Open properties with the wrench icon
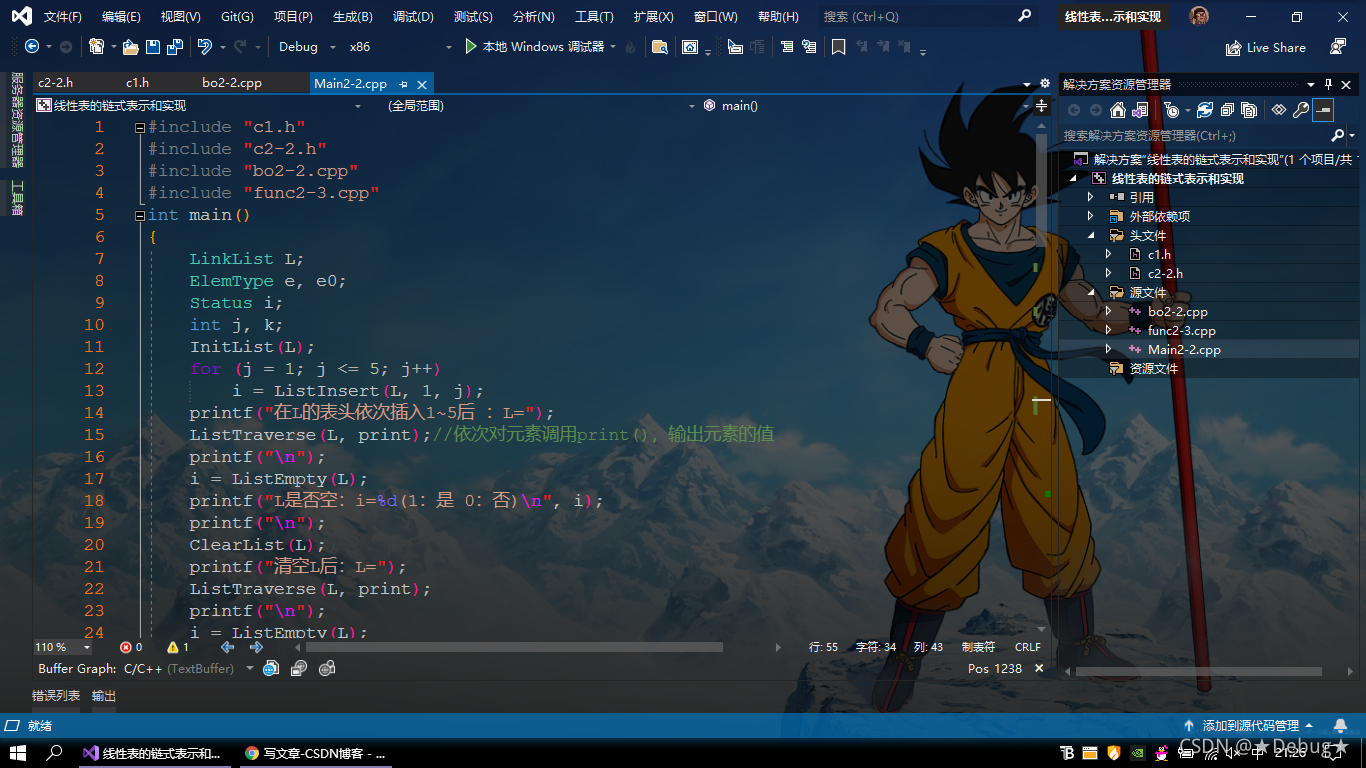Image resolution: width=1366 pixels, height=768 pixels. click(x=1301, y=110)
